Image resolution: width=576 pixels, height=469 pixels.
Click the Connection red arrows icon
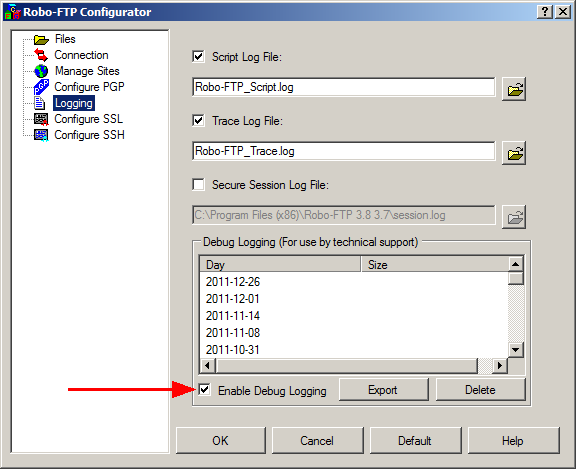tap(41, 55)
